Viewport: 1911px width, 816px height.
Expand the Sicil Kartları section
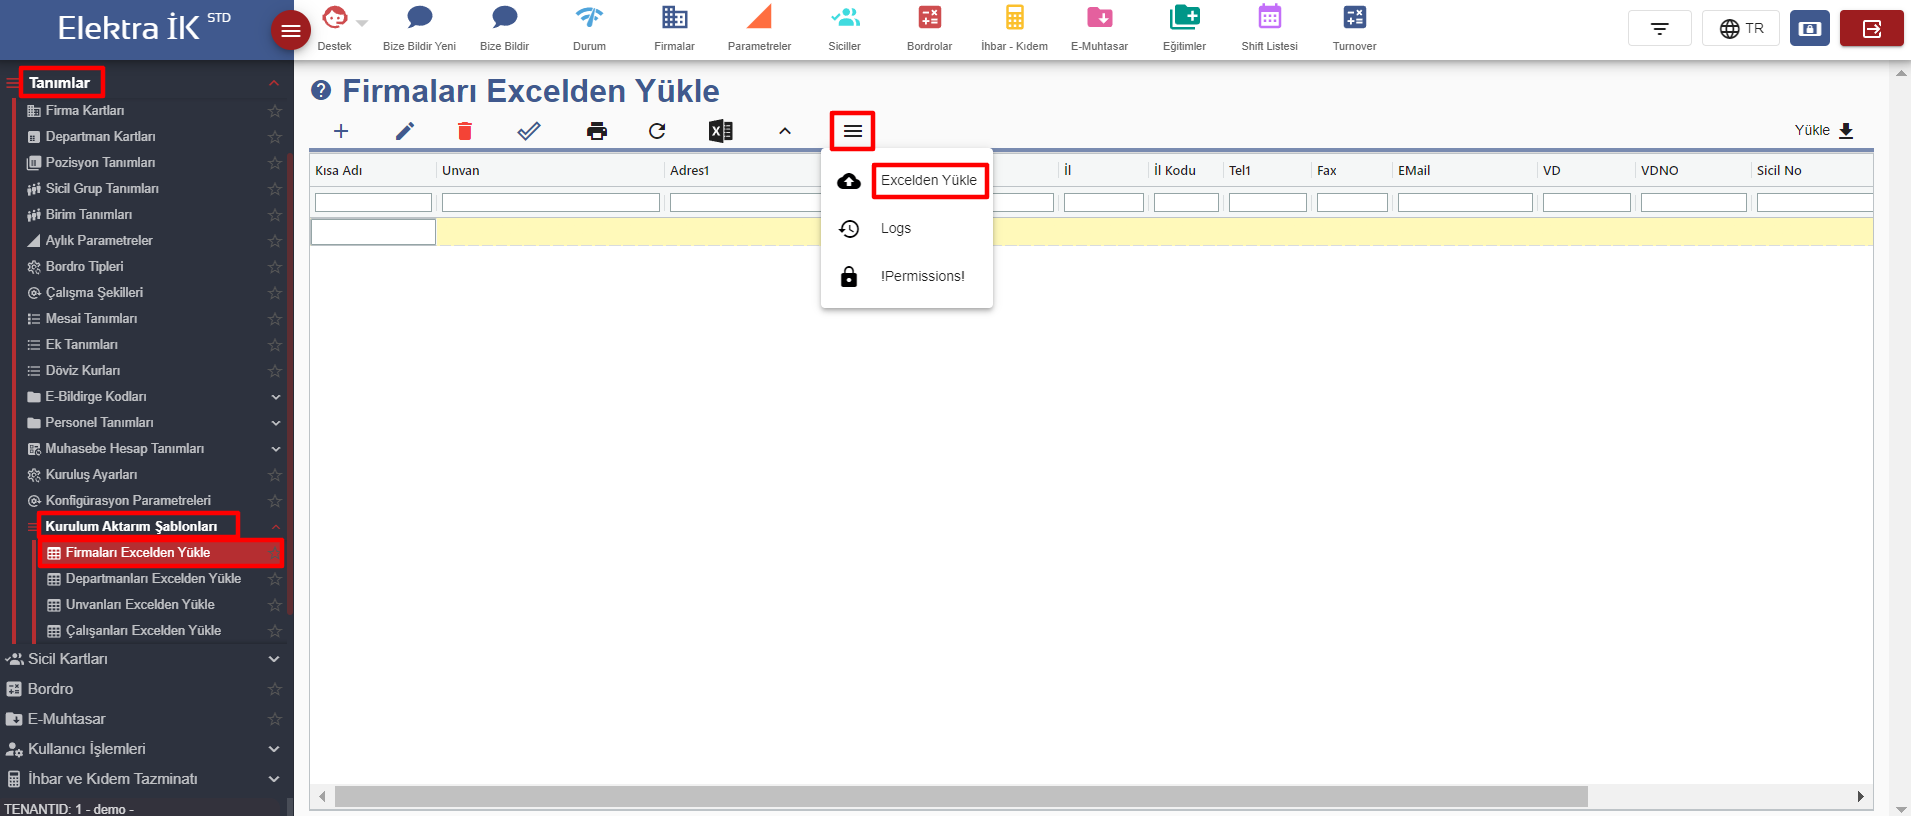274,659
